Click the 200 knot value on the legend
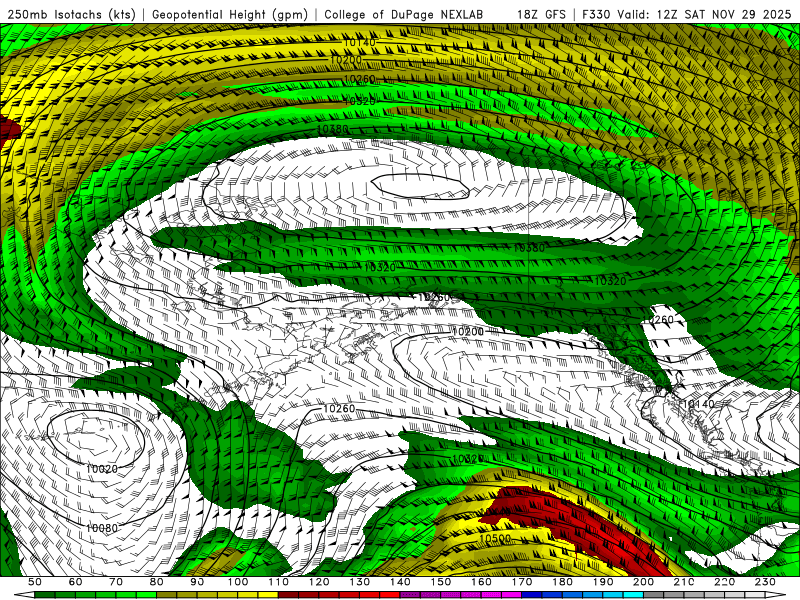This screenshot has height=600, width=800. pyautogui.click(x=643, y=582)
